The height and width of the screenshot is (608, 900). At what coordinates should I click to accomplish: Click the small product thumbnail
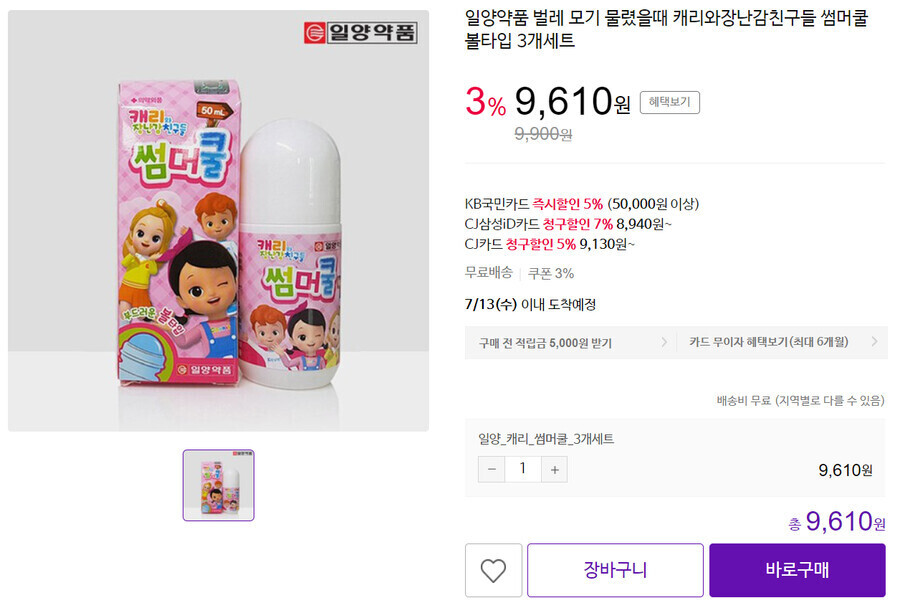click(218, 486)
